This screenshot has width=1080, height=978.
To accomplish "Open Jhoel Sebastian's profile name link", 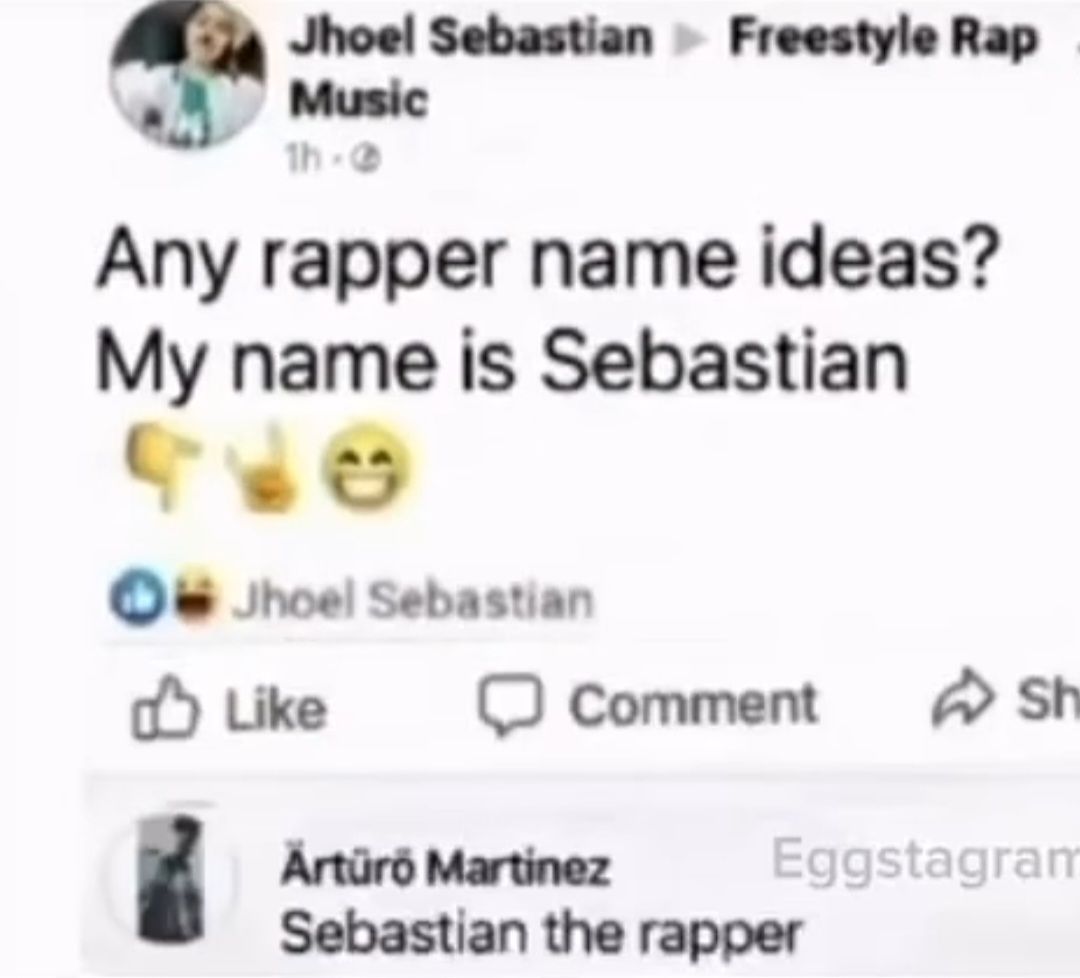I will [471, 37].
